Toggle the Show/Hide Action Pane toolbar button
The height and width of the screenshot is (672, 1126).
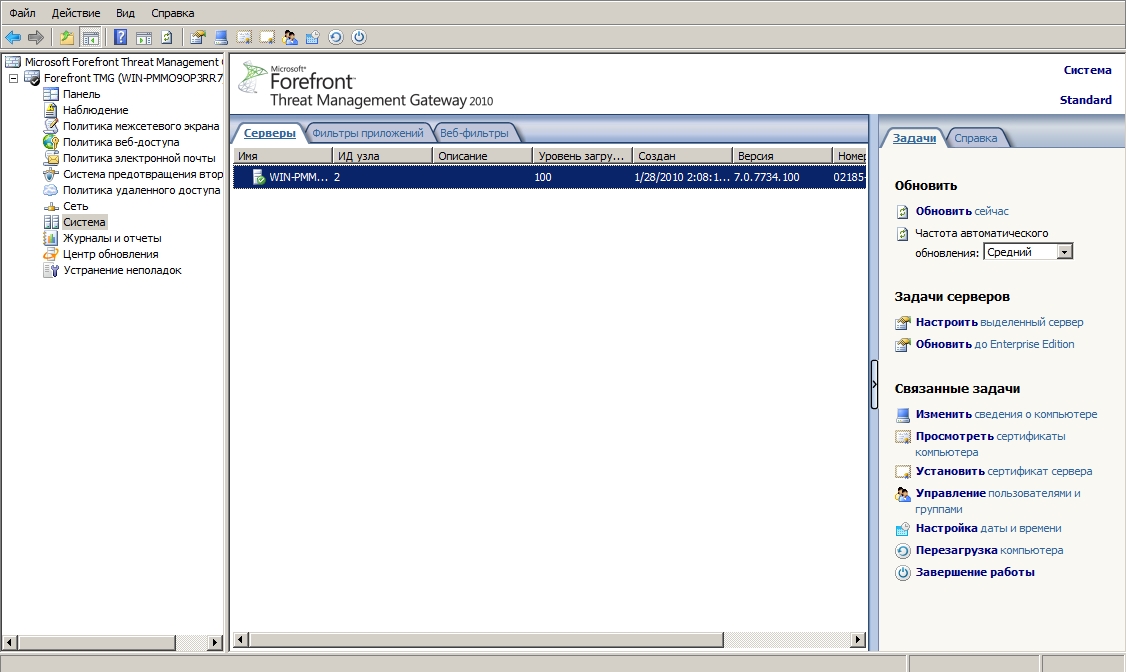pyautogui.click(x=144, y=37)
